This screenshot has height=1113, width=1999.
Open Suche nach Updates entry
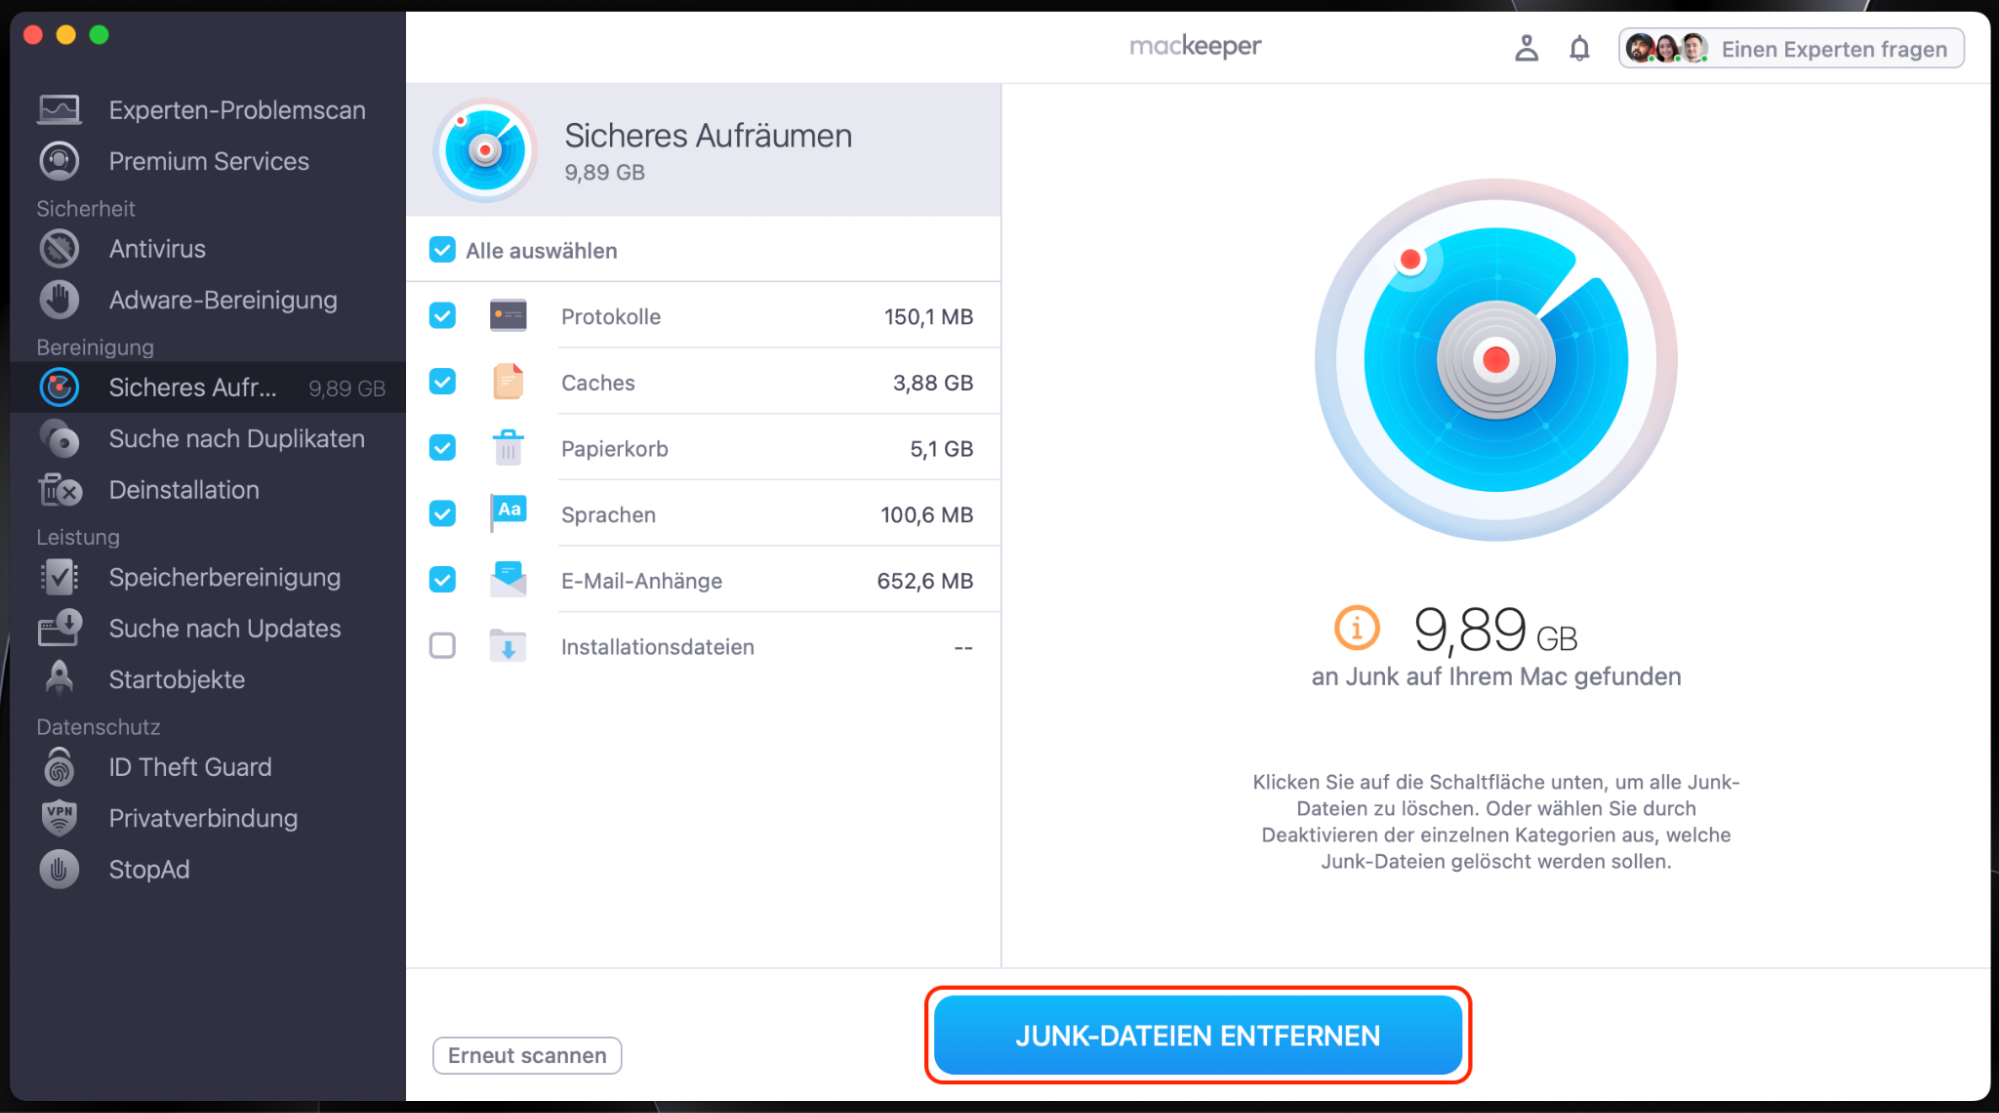[208, 628]
